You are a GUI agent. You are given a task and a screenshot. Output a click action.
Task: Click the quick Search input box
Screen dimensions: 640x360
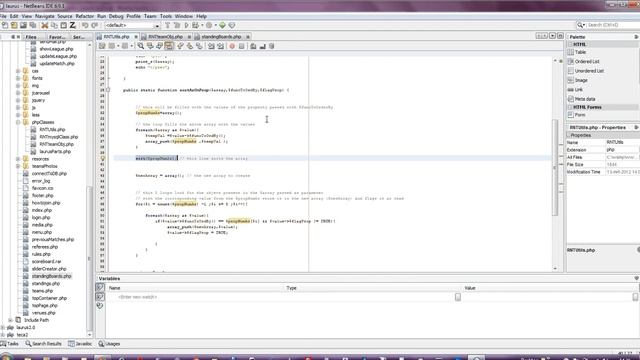612,25
